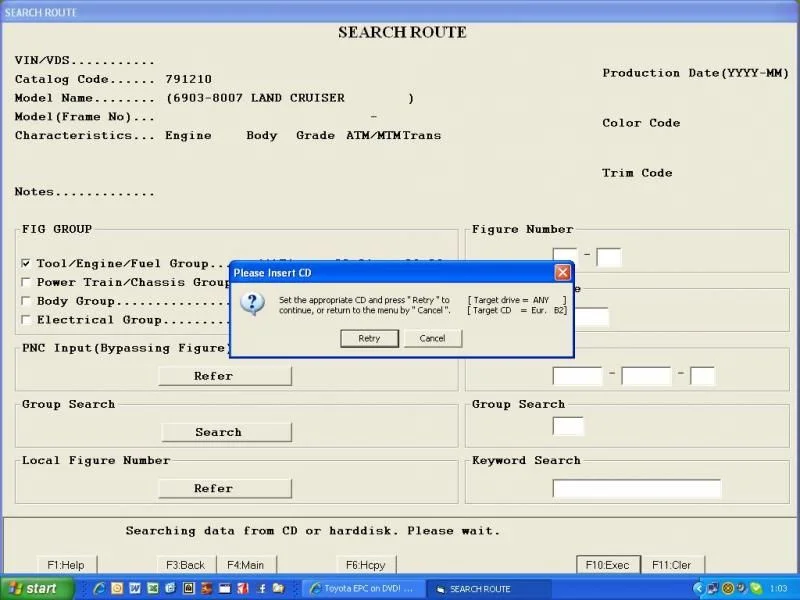This screenshot has width=800, height=600.
Task: Click the first Figure Number input box
Action: point(565,257)
